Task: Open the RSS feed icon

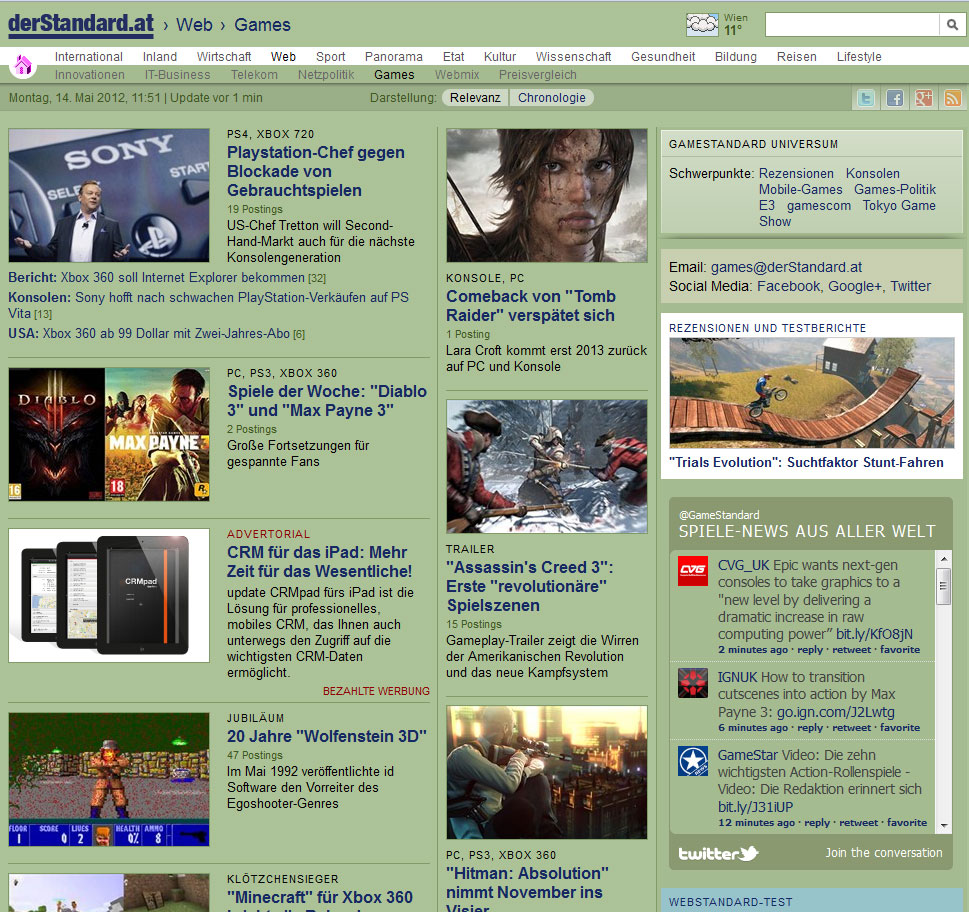Action: 952,98
